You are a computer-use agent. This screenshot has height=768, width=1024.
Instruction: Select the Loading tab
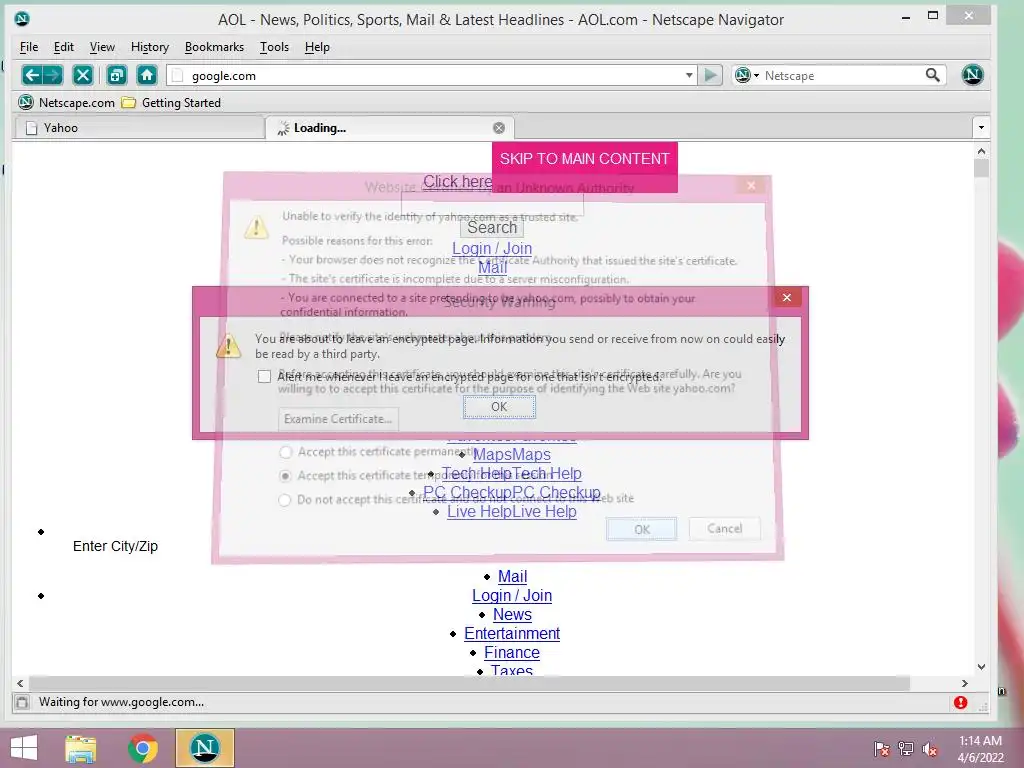[x=389, y=128]
